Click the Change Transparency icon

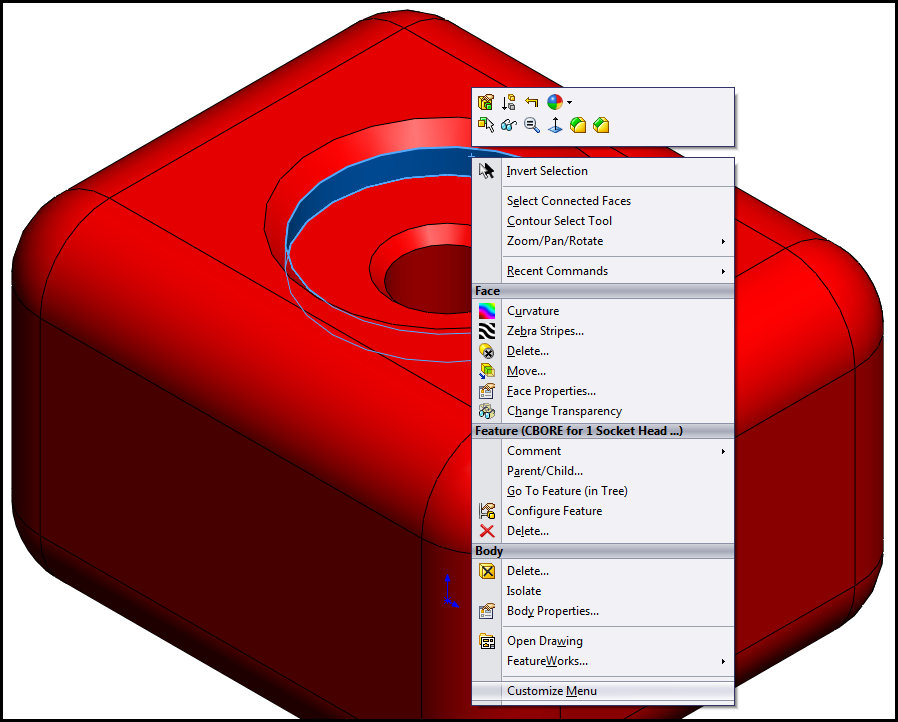pyautogui.click(x=487, y=411)
